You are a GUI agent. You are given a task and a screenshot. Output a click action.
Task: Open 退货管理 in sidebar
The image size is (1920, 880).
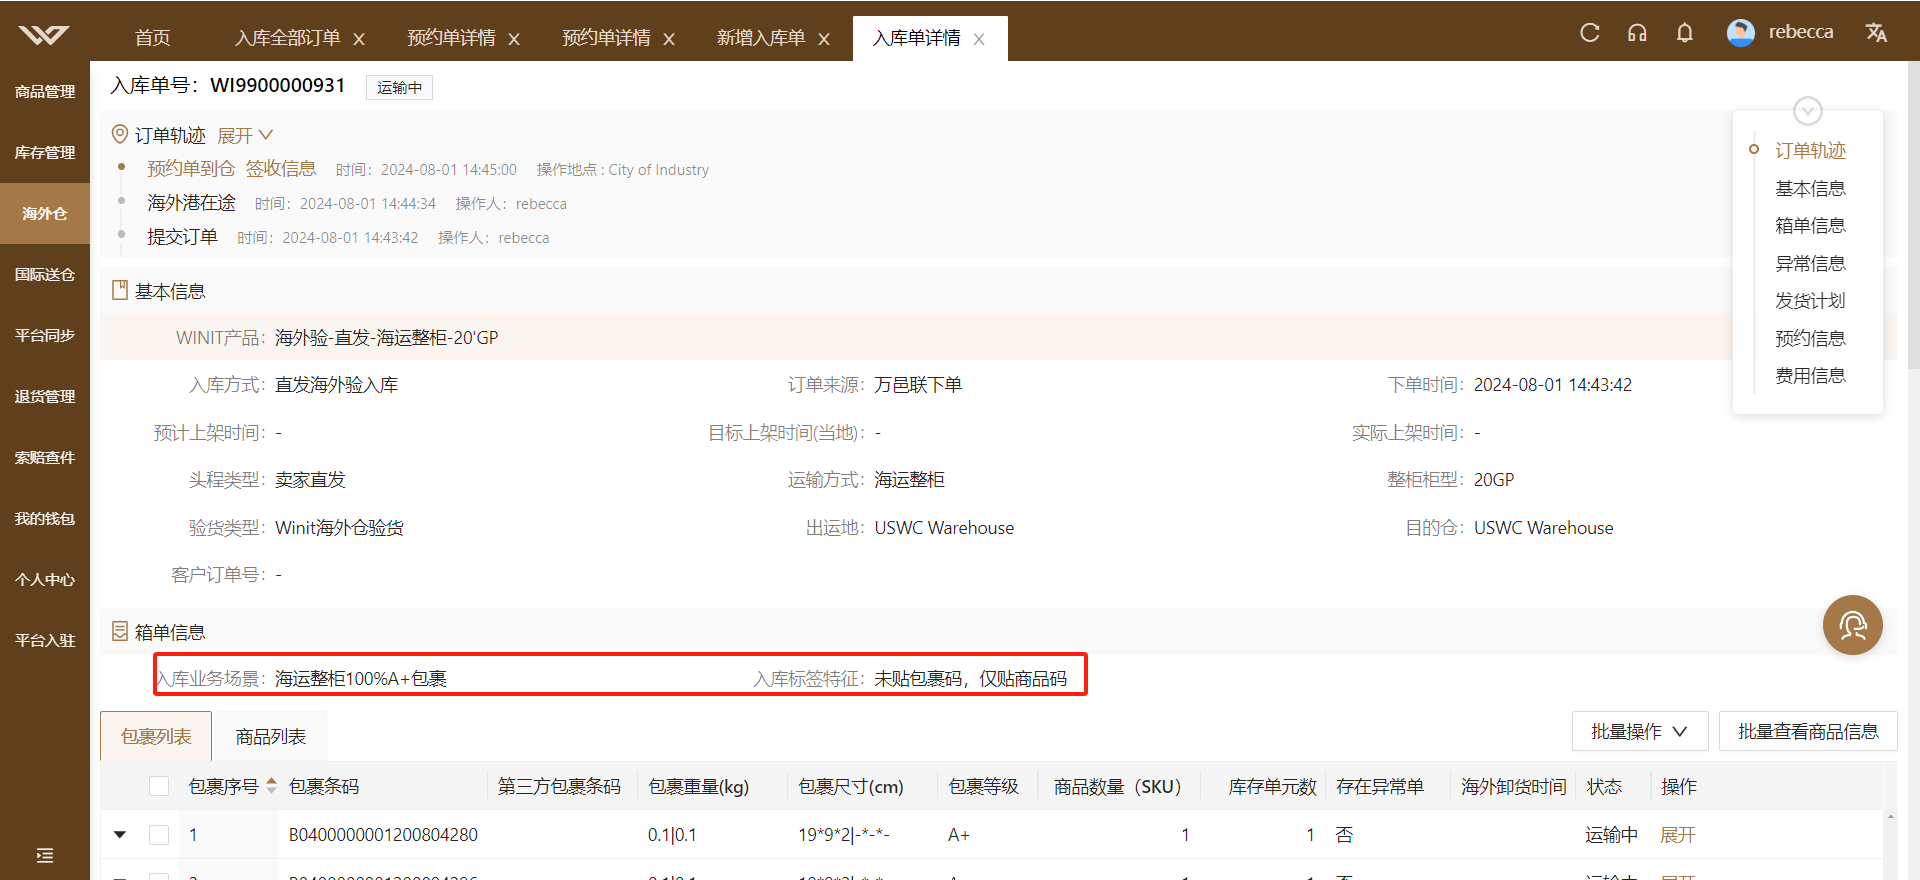pos(45,396)
